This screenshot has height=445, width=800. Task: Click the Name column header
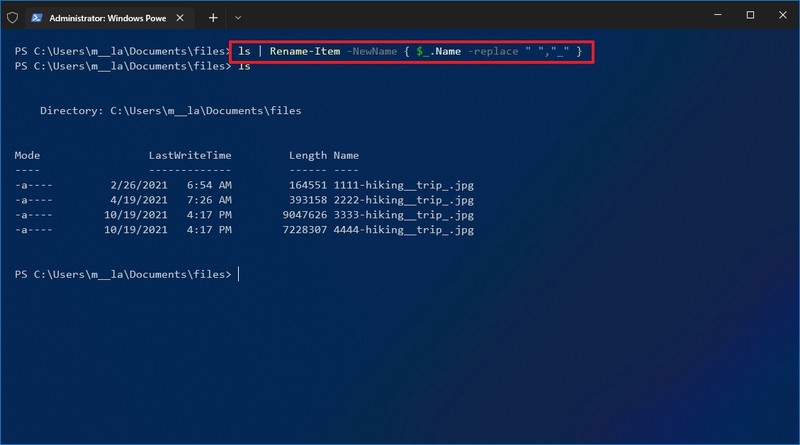tap(346, 155)
